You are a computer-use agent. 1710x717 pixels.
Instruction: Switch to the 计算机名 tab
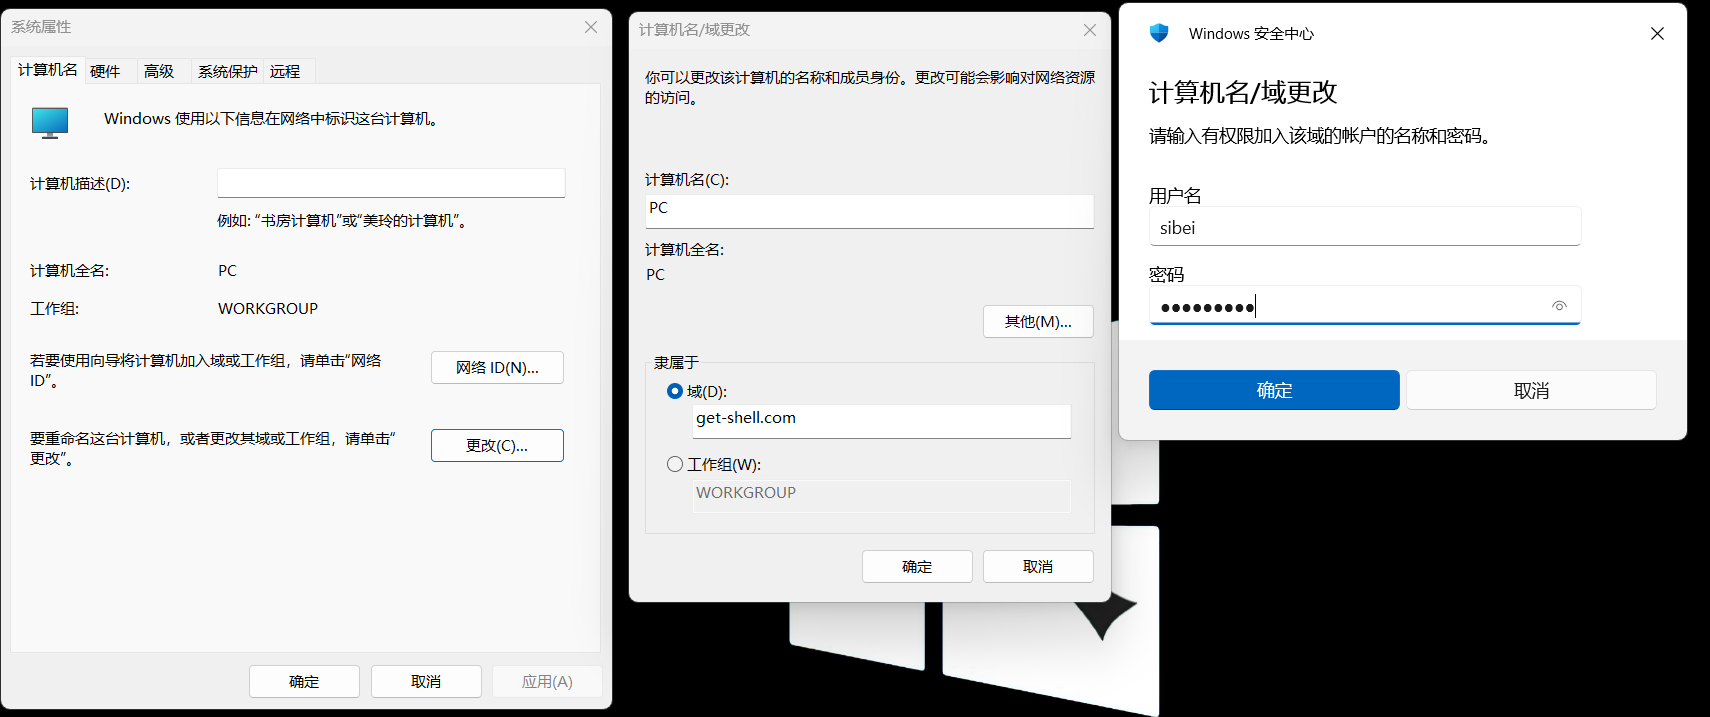[48, 70]
